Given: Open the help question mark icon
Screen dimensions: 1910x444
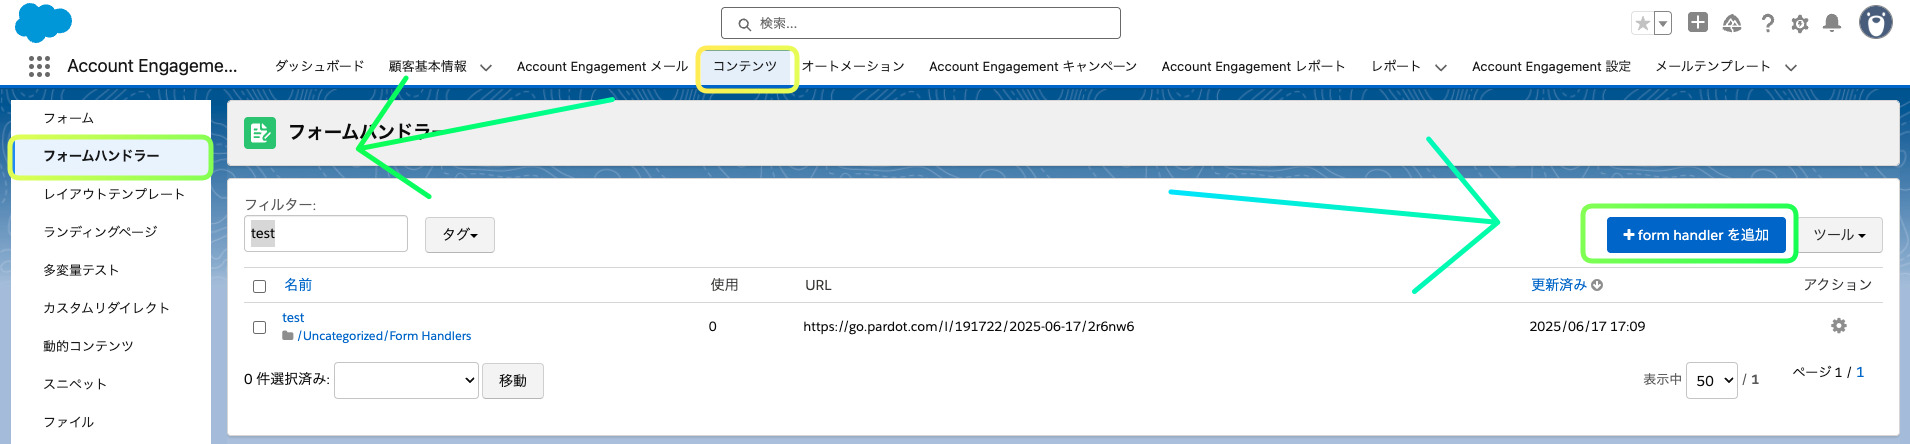Looking at the screenshot, I should click(x=1768, y=23).
